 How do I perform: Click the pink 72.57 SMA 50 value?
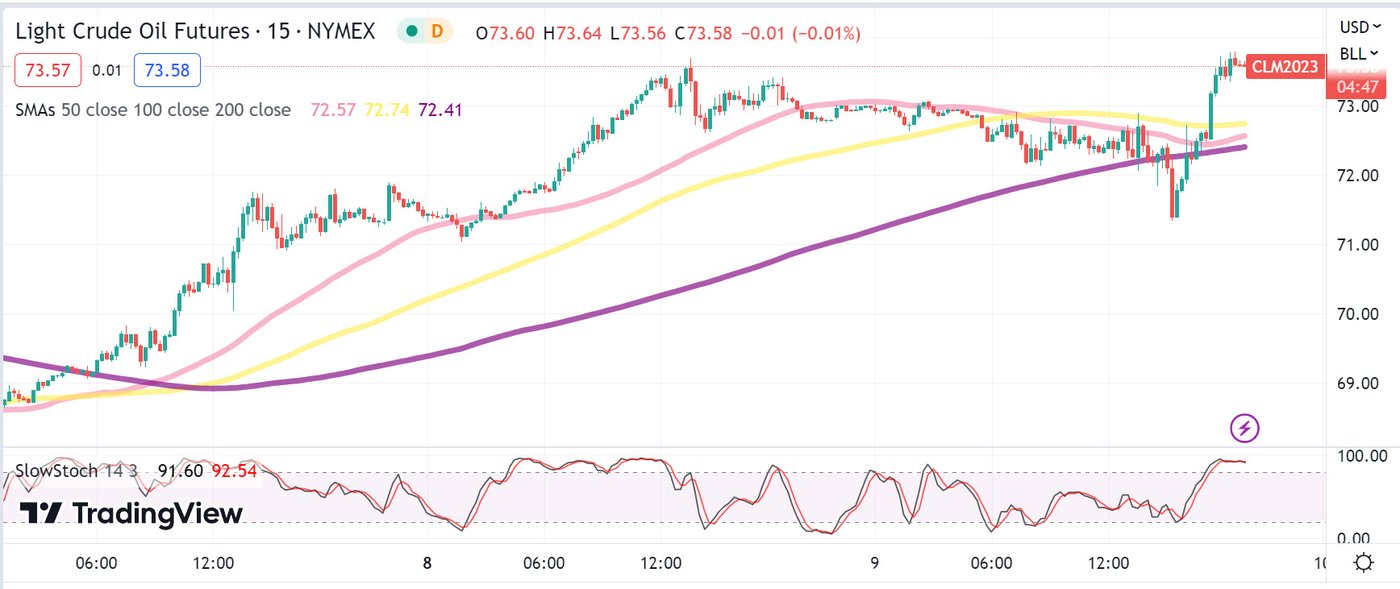334,110
